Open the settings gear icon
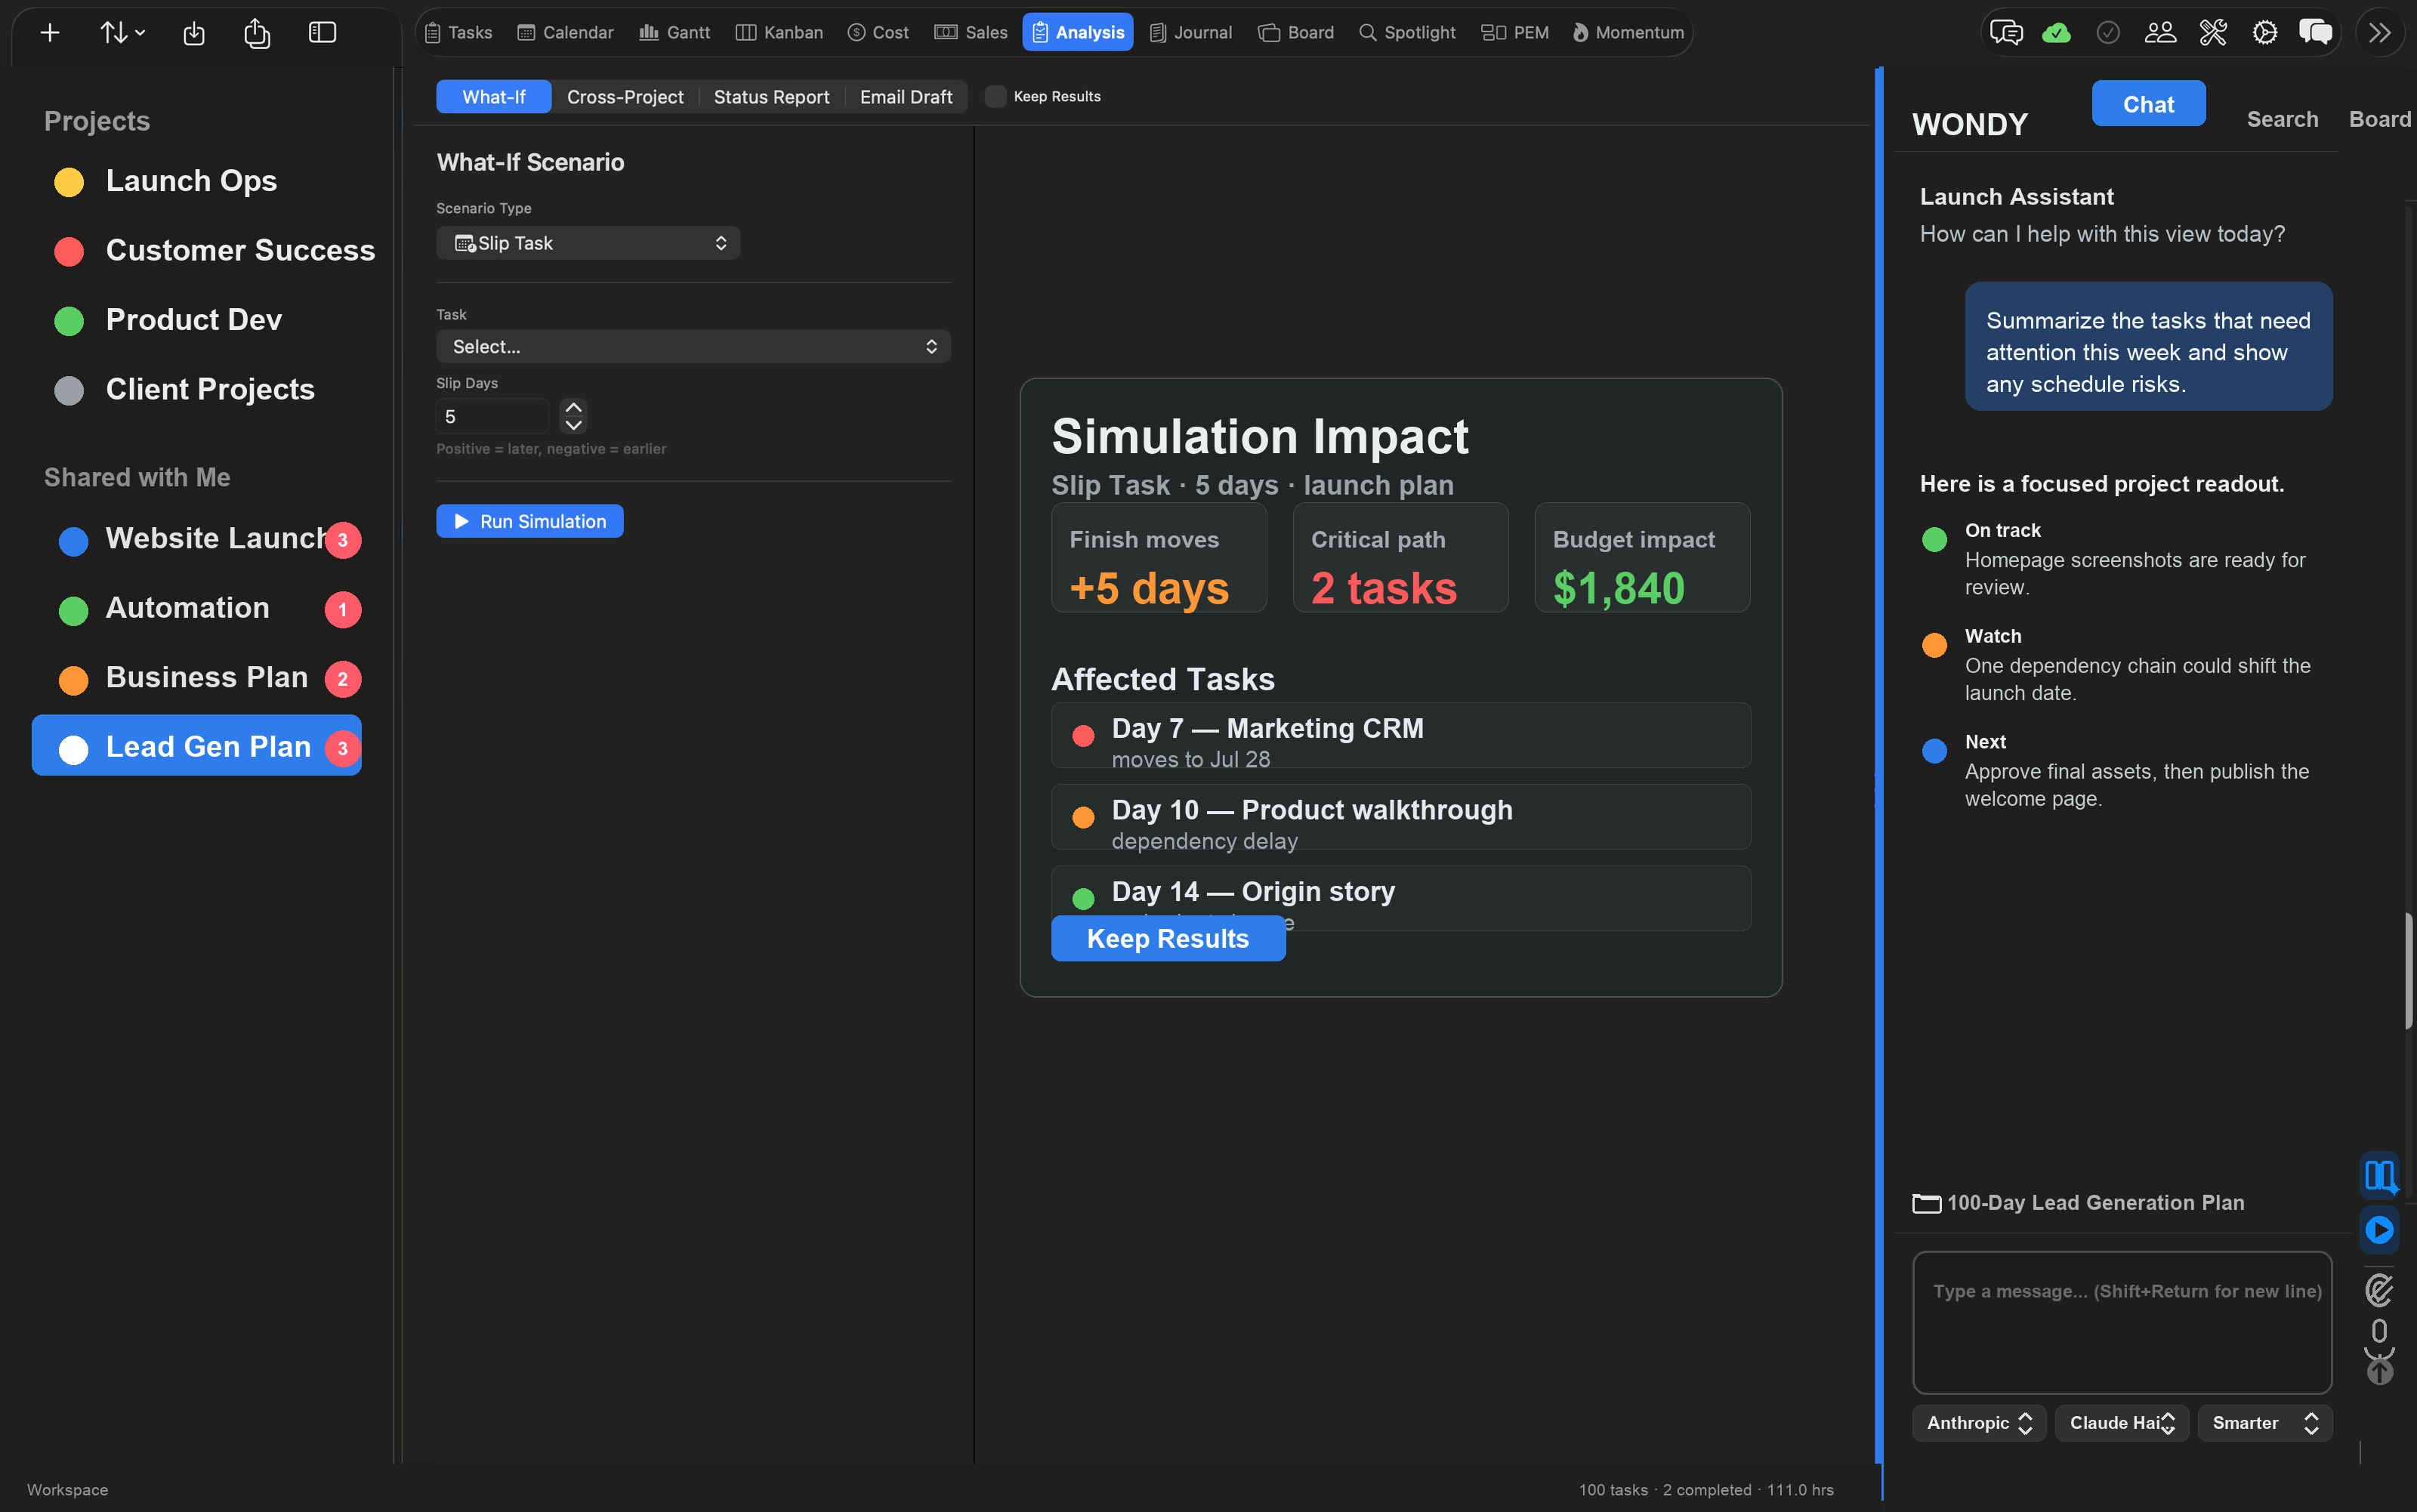The height and width of the screenshot is (1512, 2417). click(x=2265, y=33)
